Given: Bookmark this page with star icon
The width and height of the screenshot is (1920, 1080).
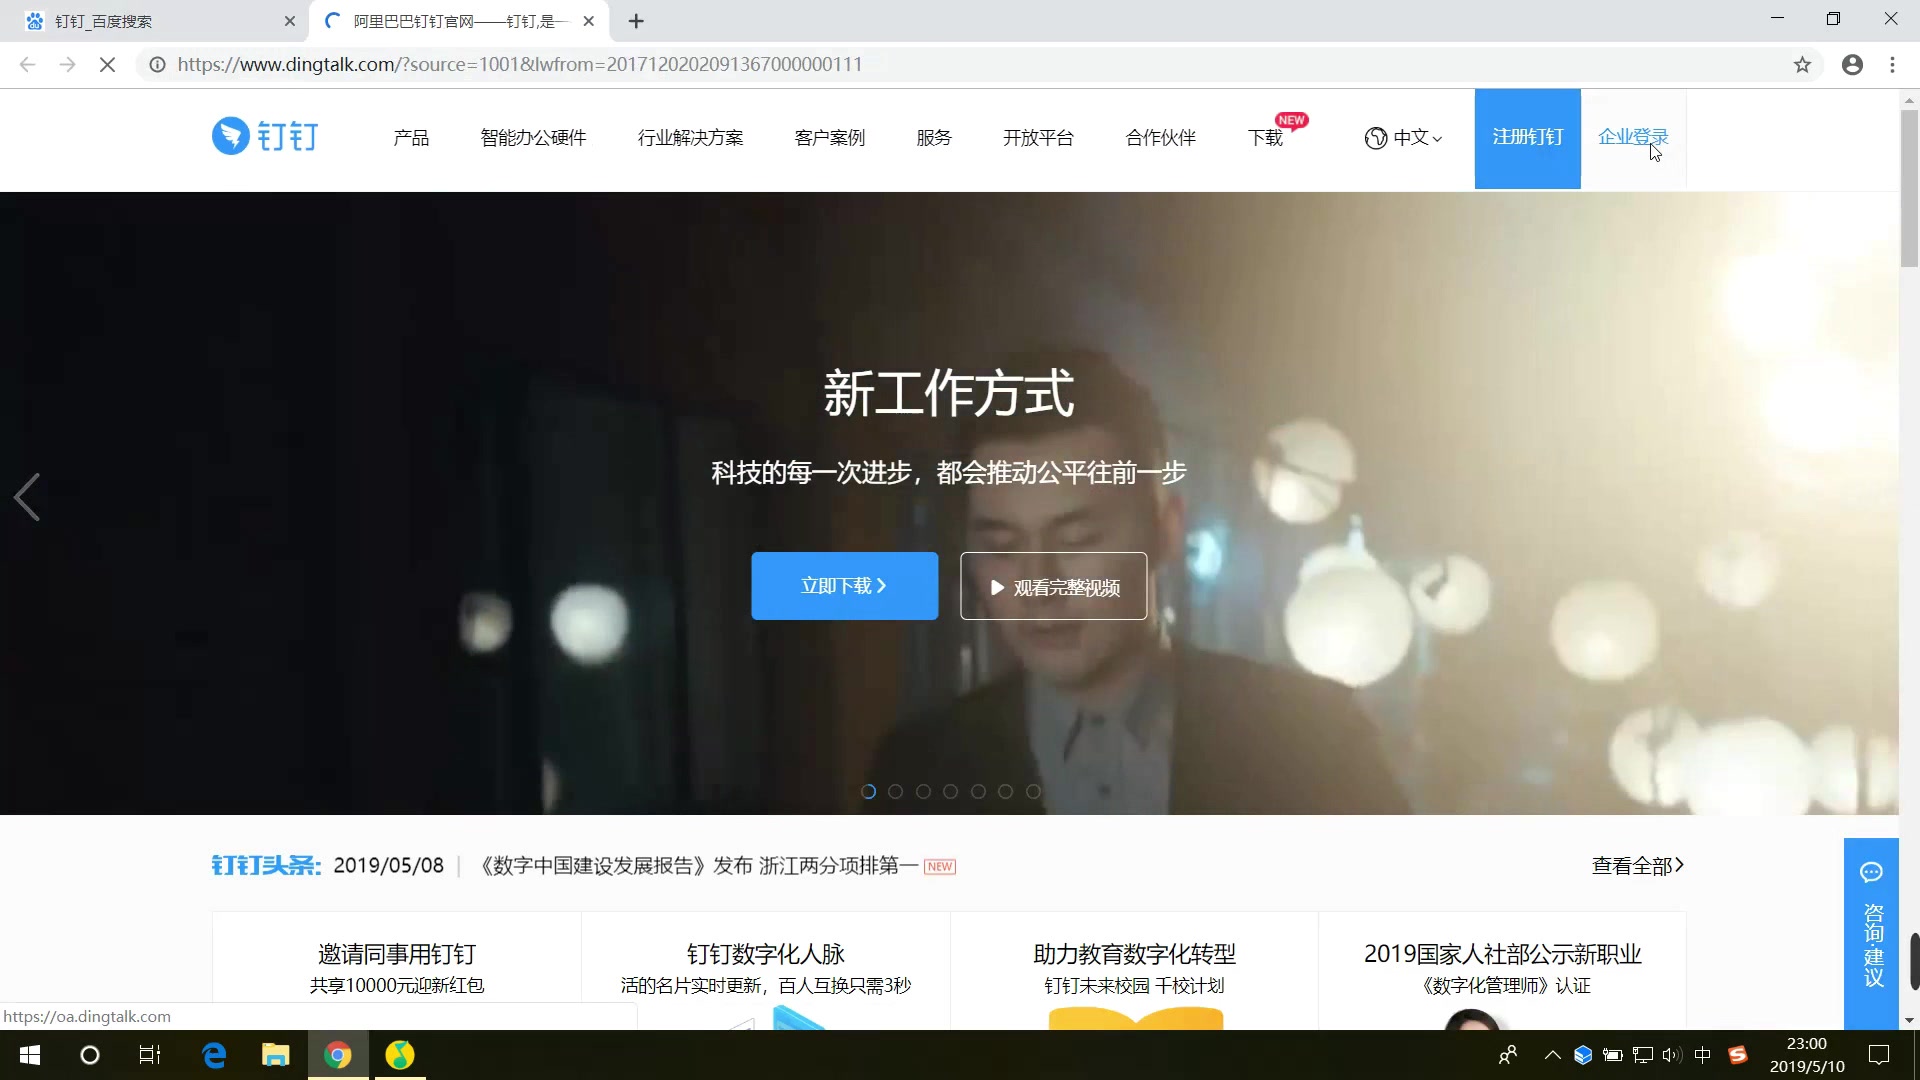Looking at the screenshot, I should (1802, 65).
